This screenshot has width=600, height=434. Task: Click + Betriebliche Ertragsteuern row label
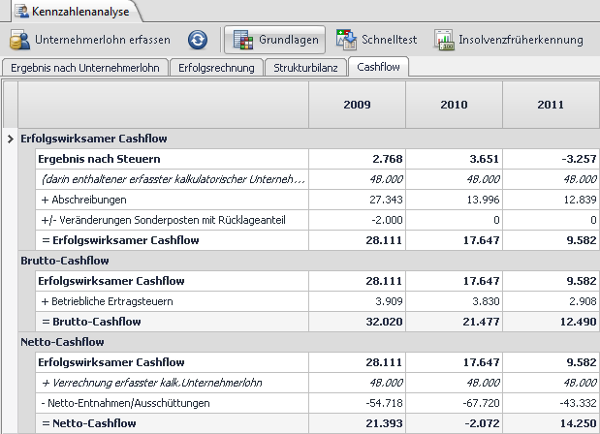[x=107, y=301]
